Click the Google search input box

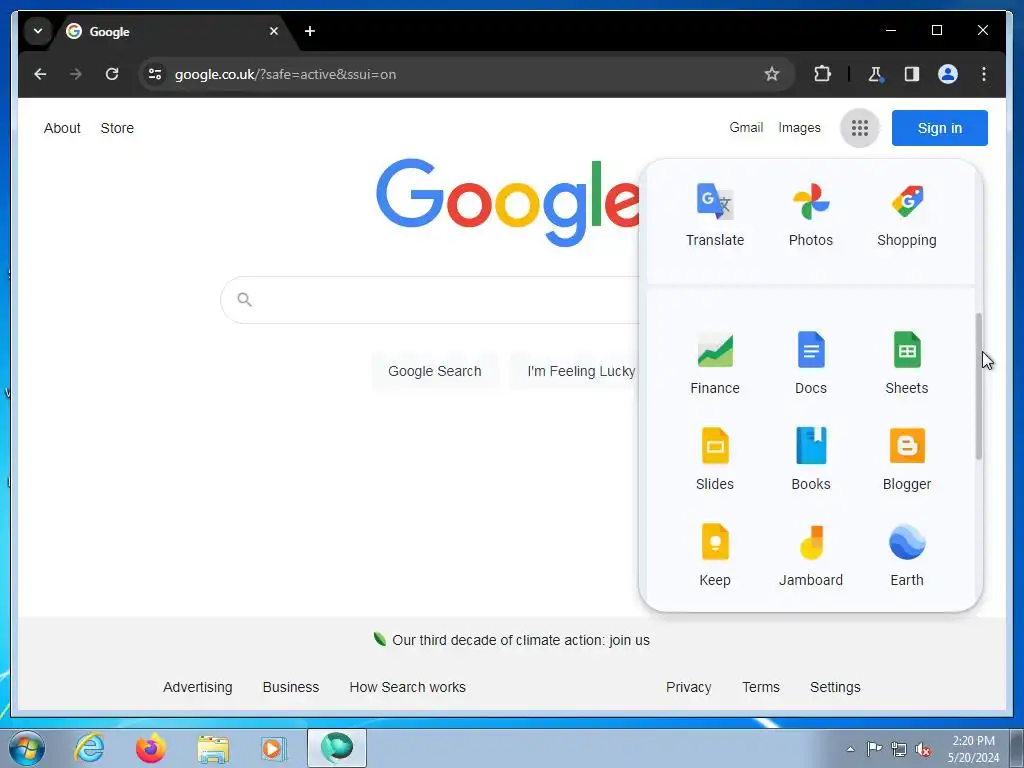coord(431,300)
